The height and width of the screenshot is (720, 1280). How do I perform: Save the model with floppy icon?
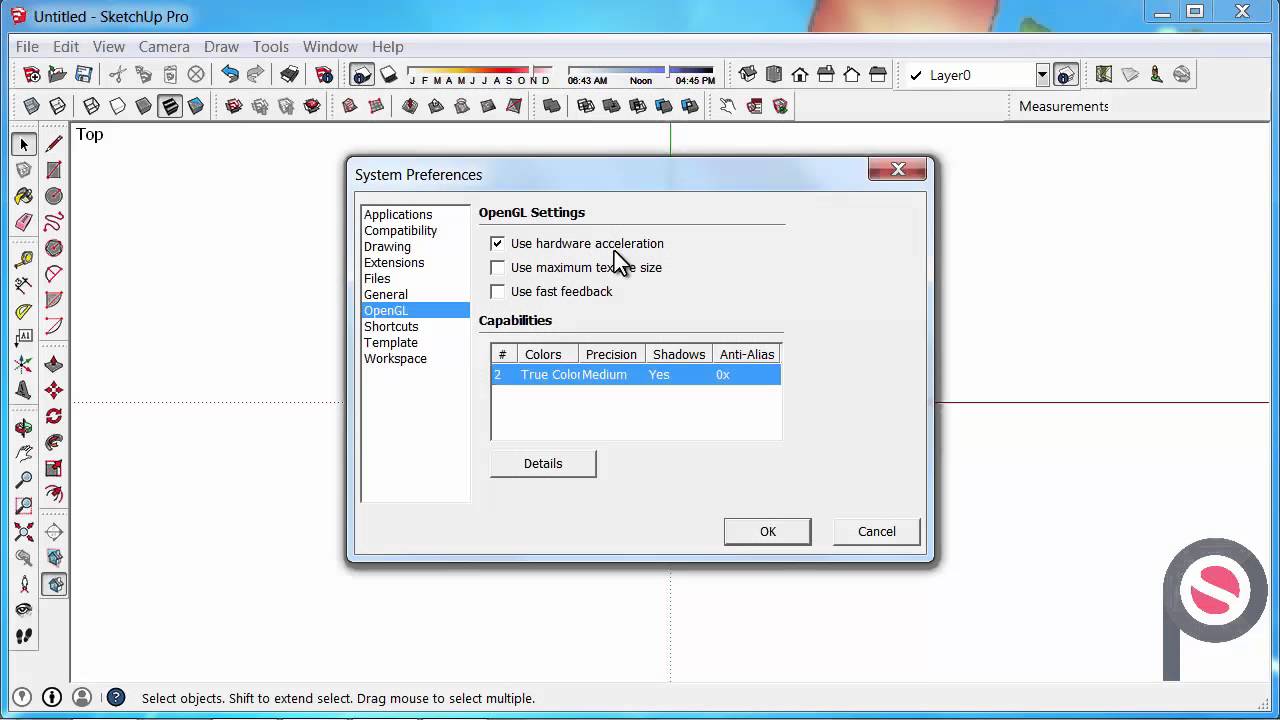(84, 75)
